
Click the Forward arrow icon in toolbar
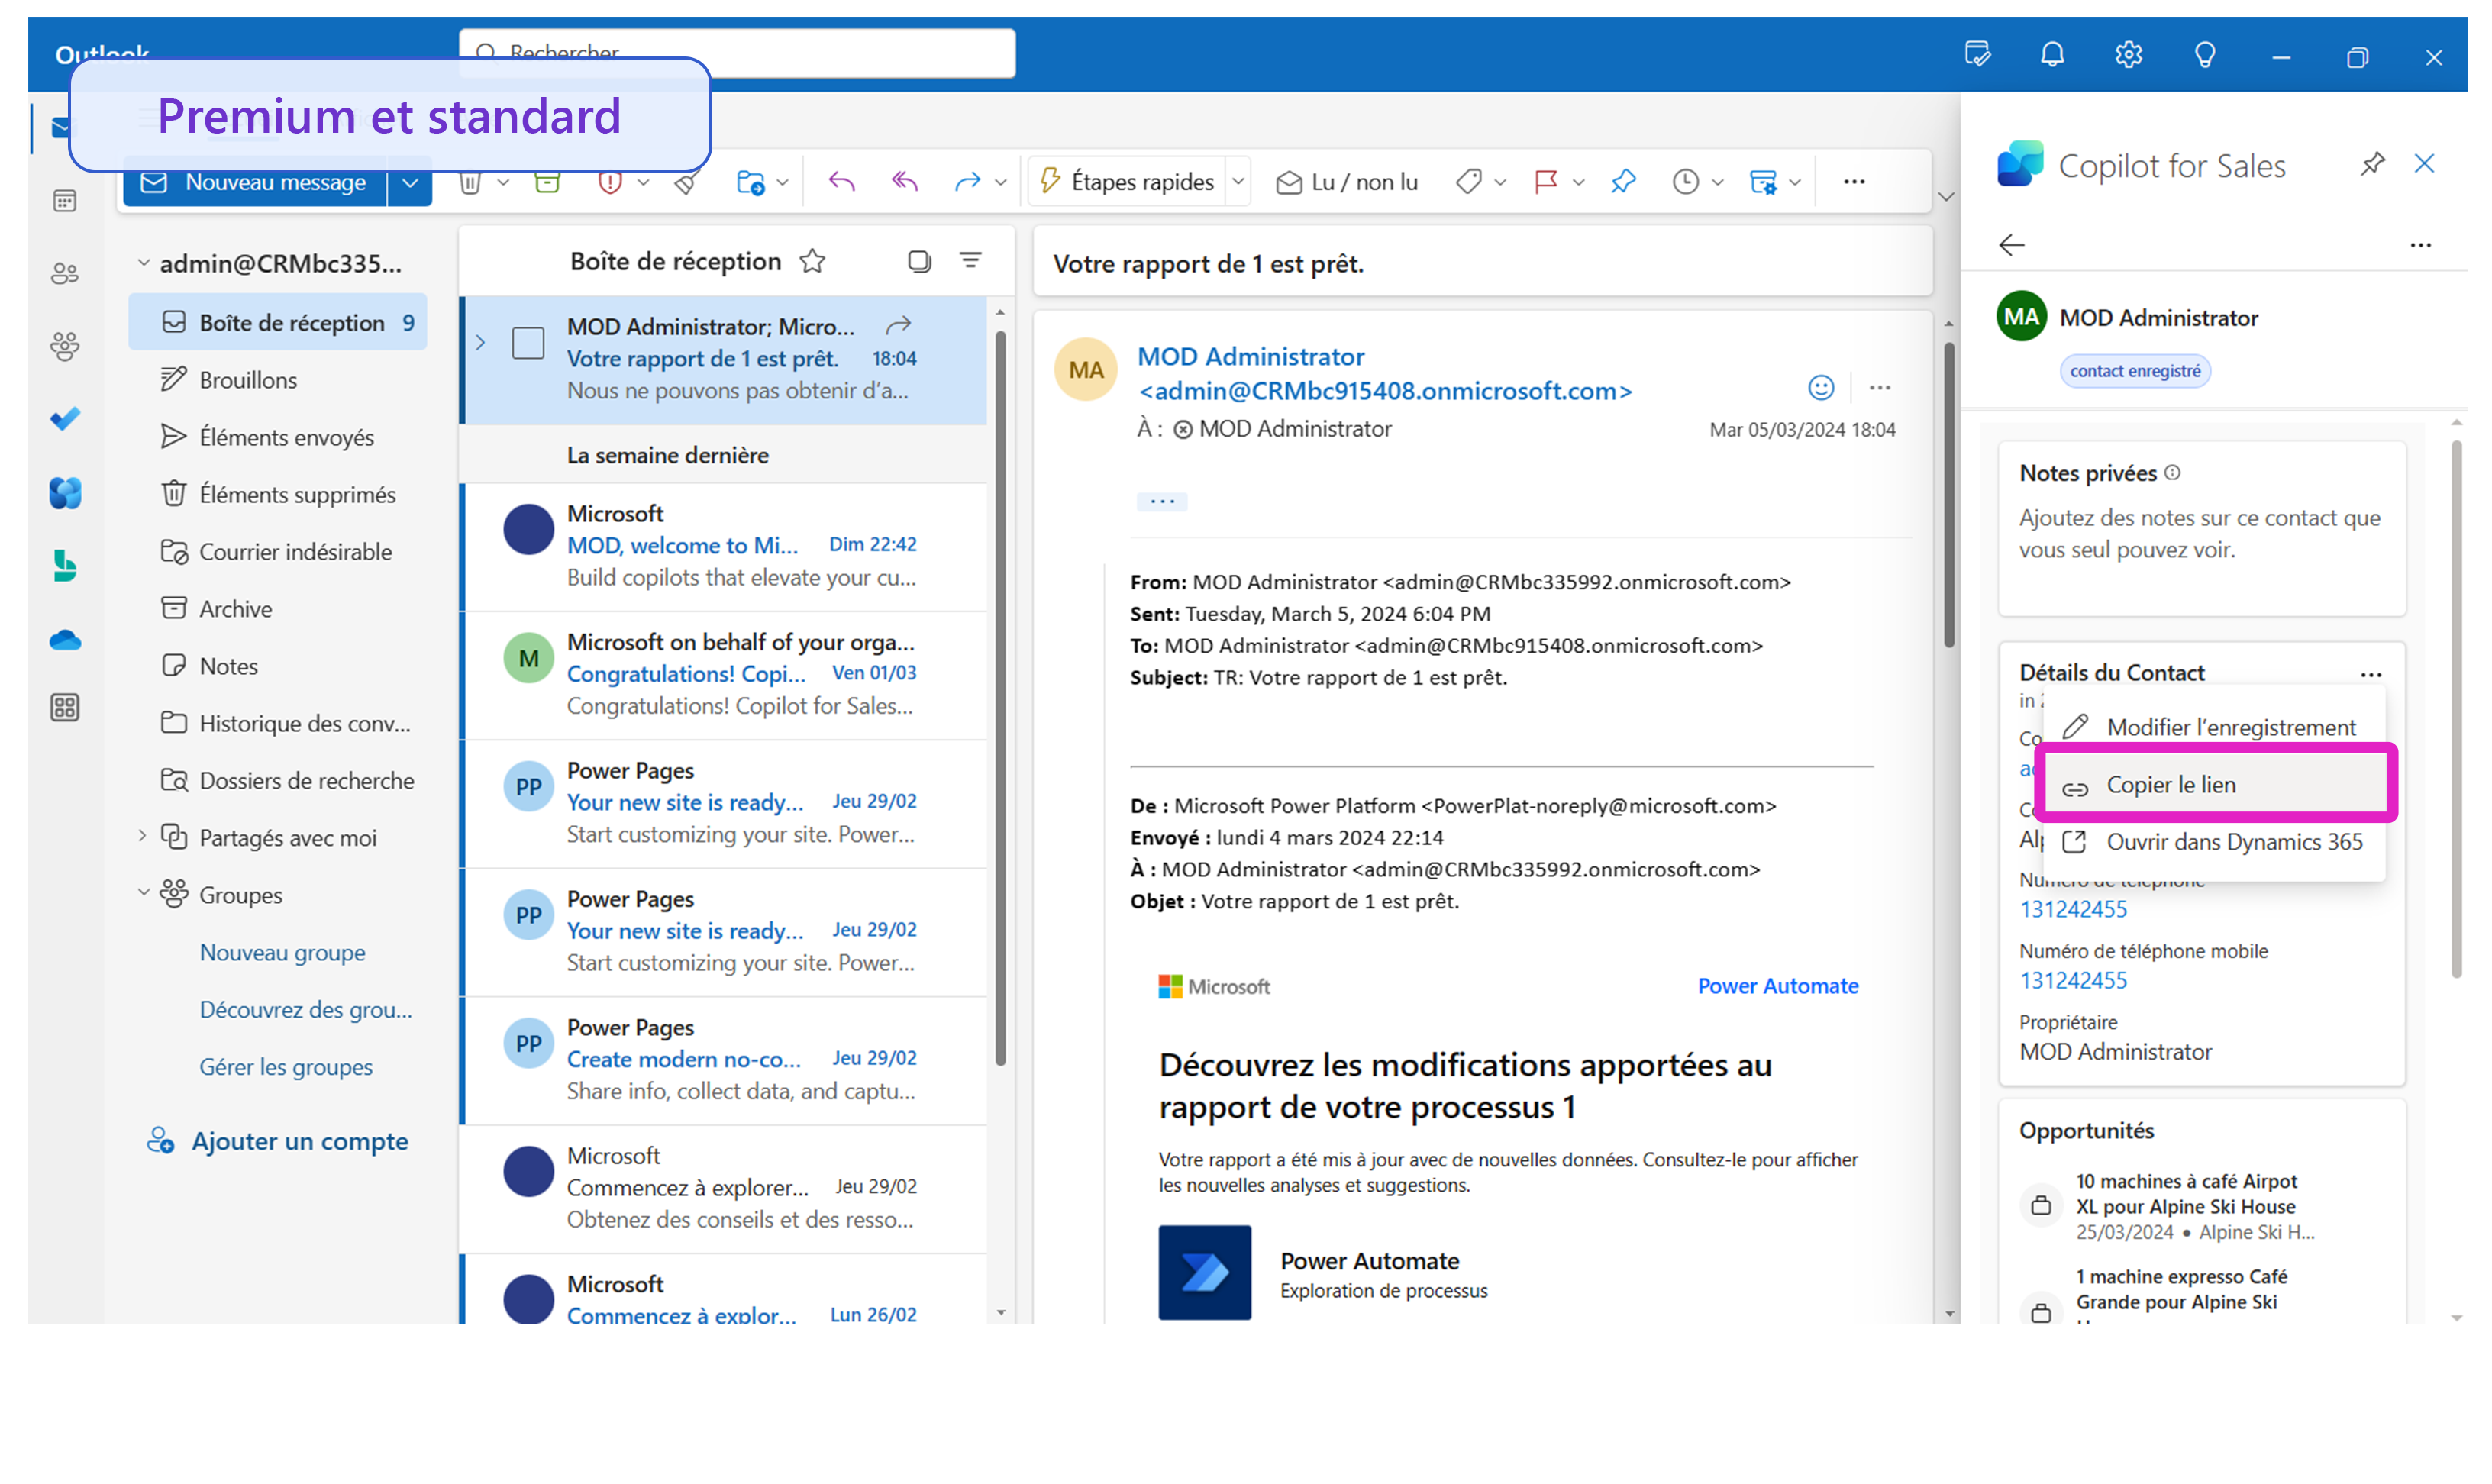click(x=966, y=182)
